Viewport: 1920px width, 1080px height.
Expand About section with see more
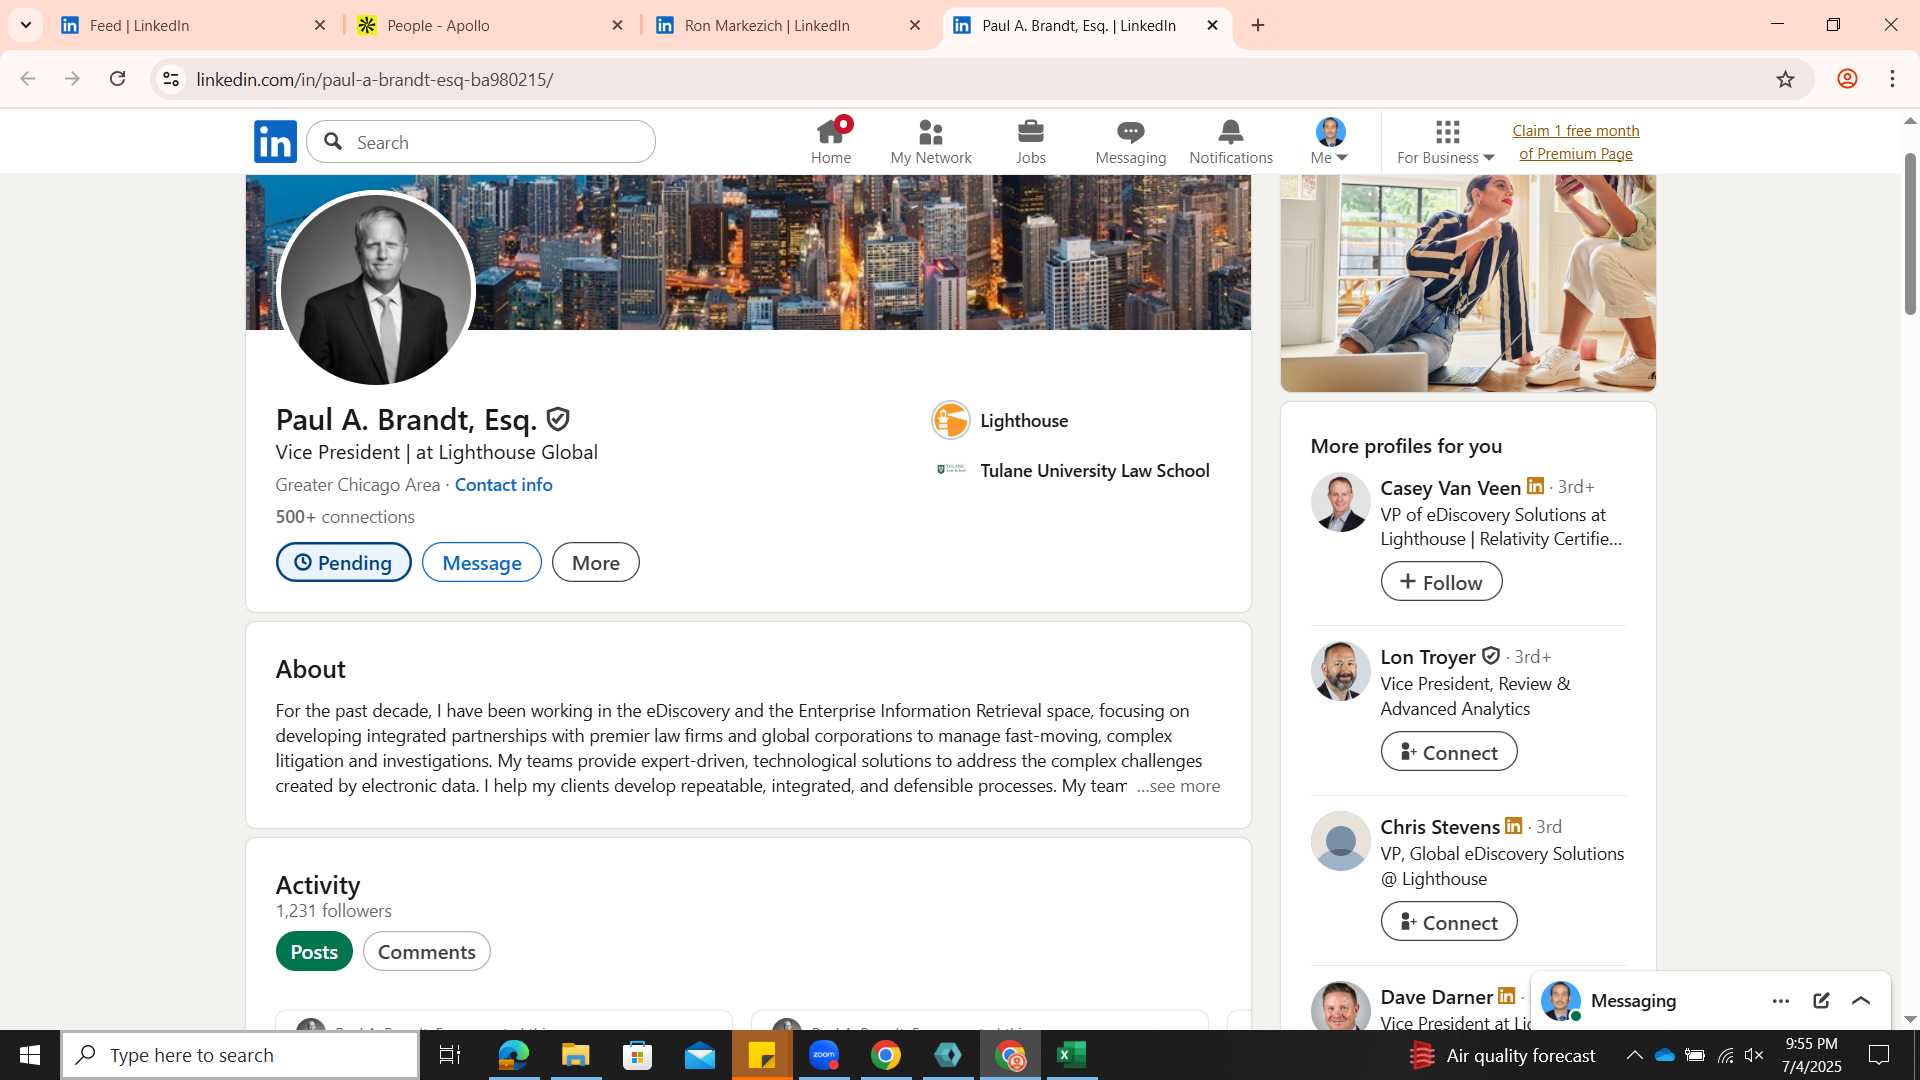coord(1178,787)
